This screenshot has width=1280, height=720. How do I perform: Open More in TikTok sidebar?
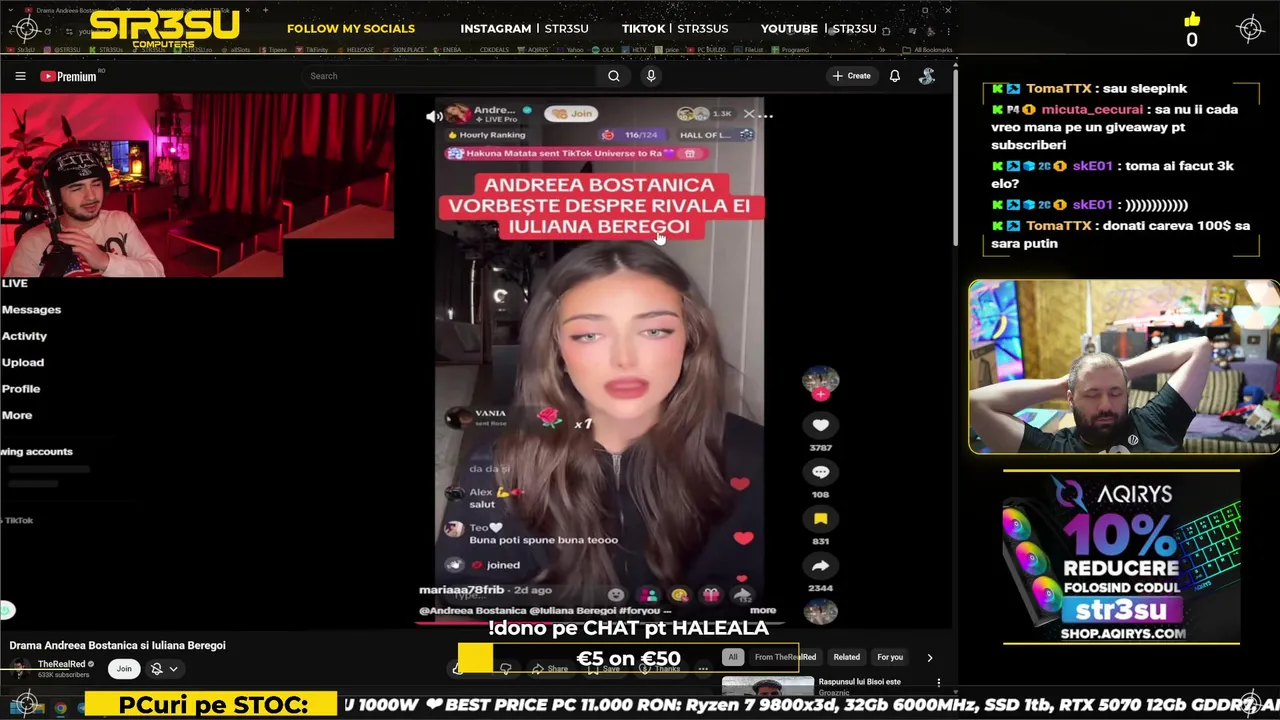click(x=17, y=415)
